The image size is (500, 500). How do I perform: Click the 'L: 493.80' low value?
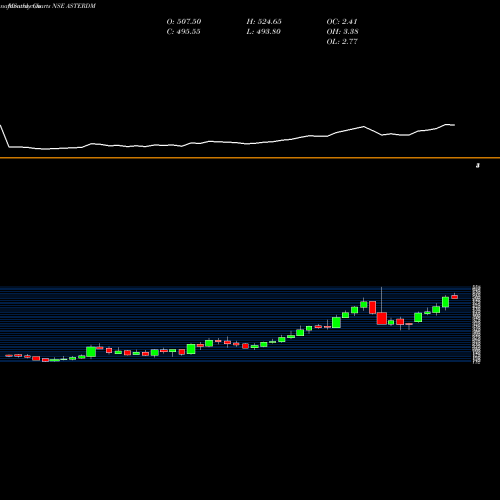coord(263,32)
